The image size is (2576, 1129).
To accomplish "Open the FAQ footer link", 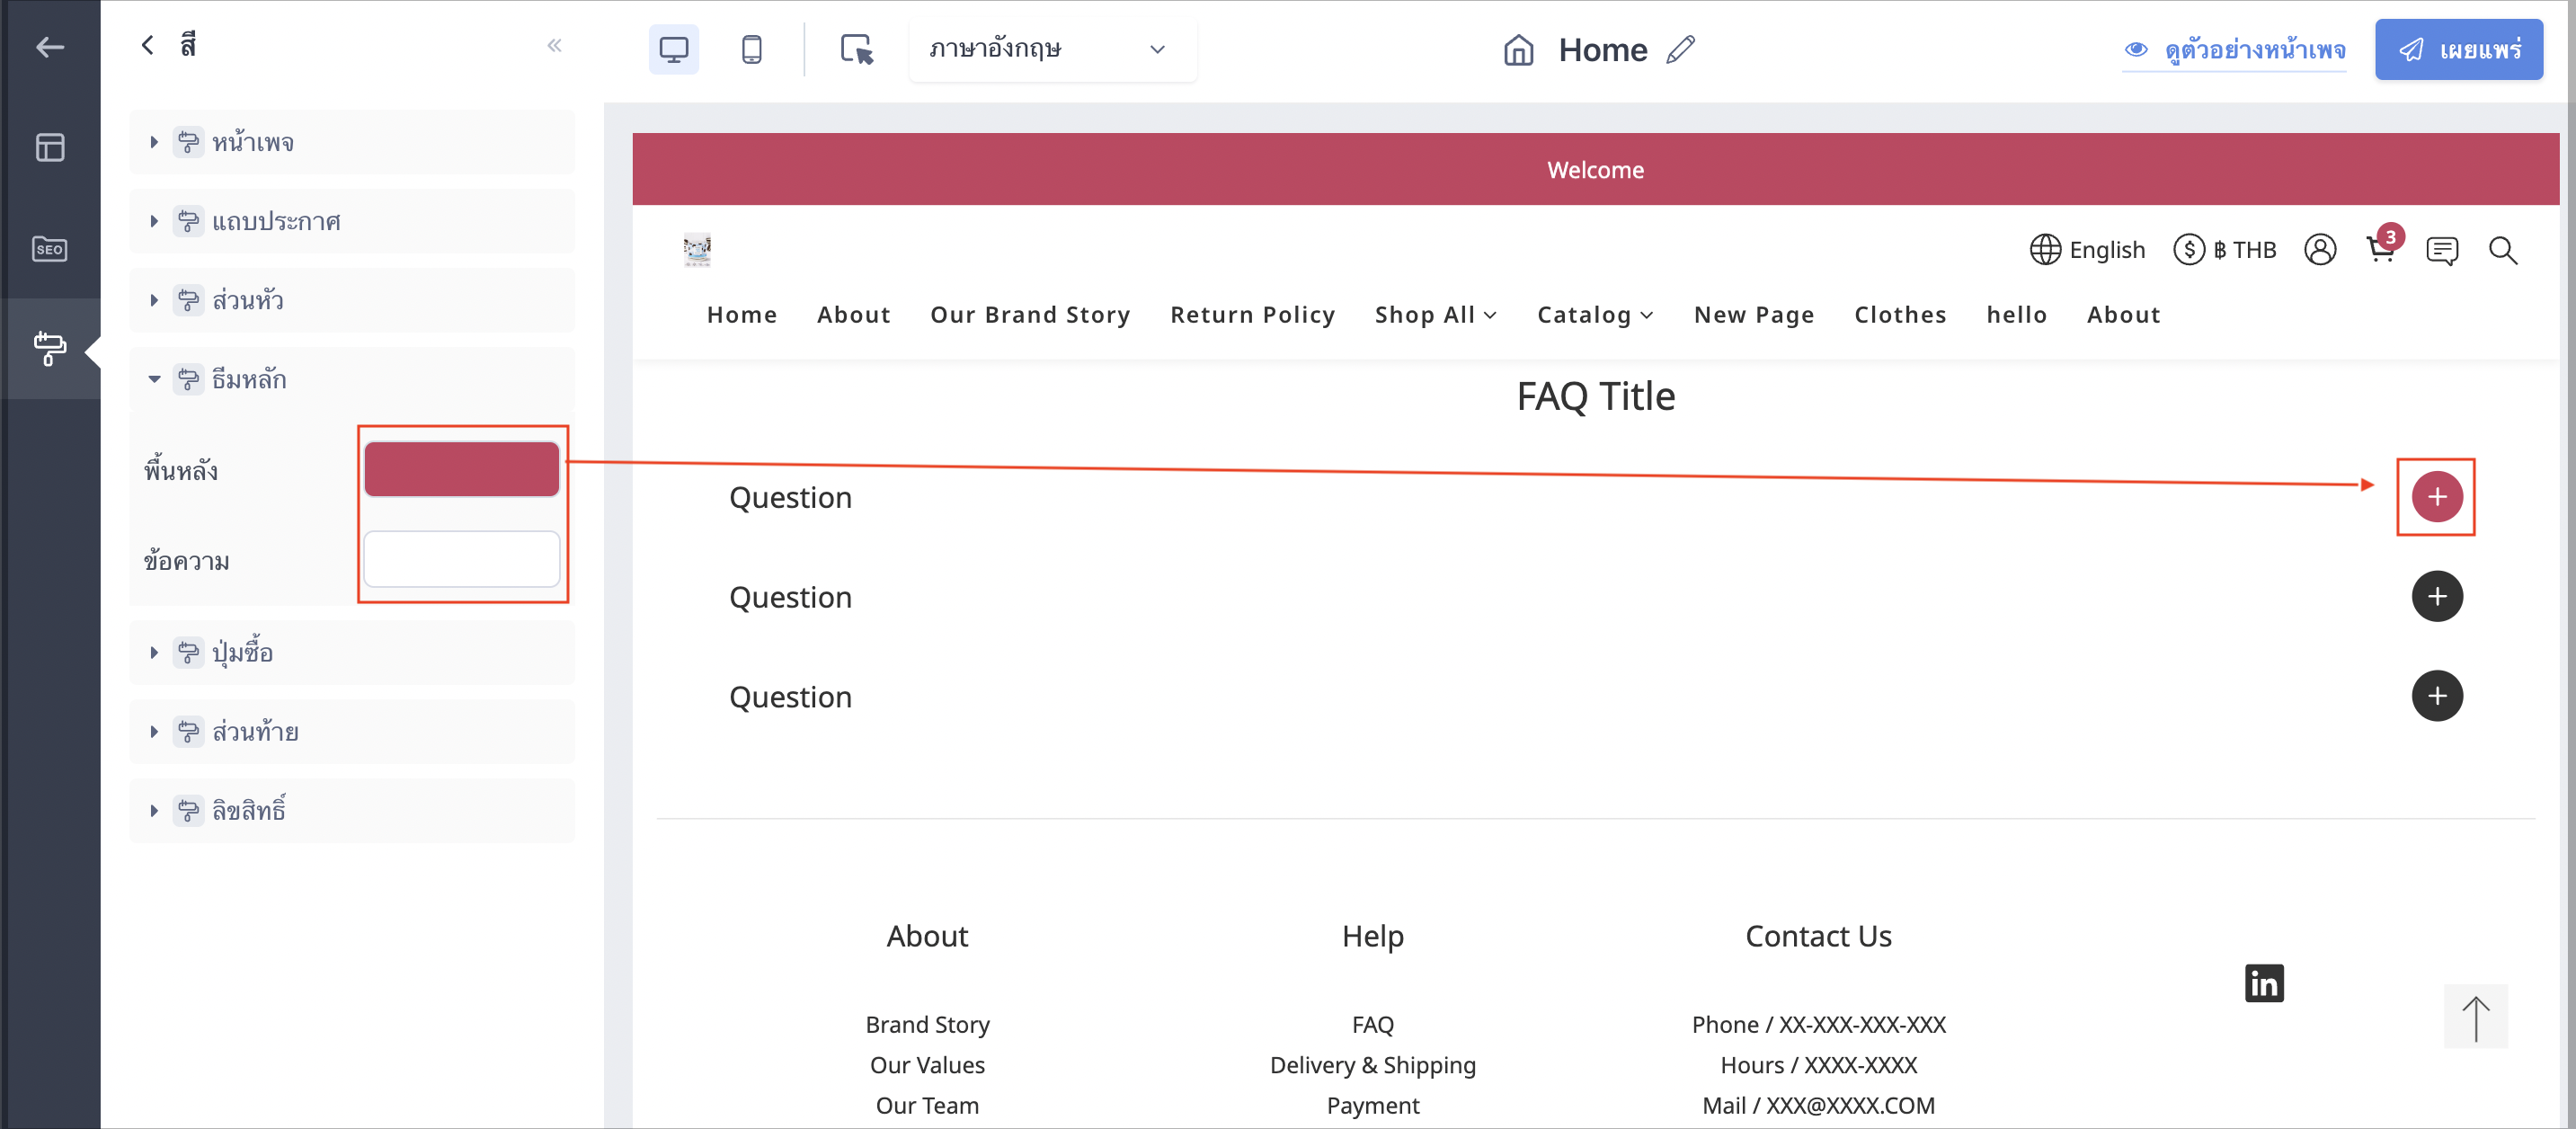I will click(1372, 1024).
